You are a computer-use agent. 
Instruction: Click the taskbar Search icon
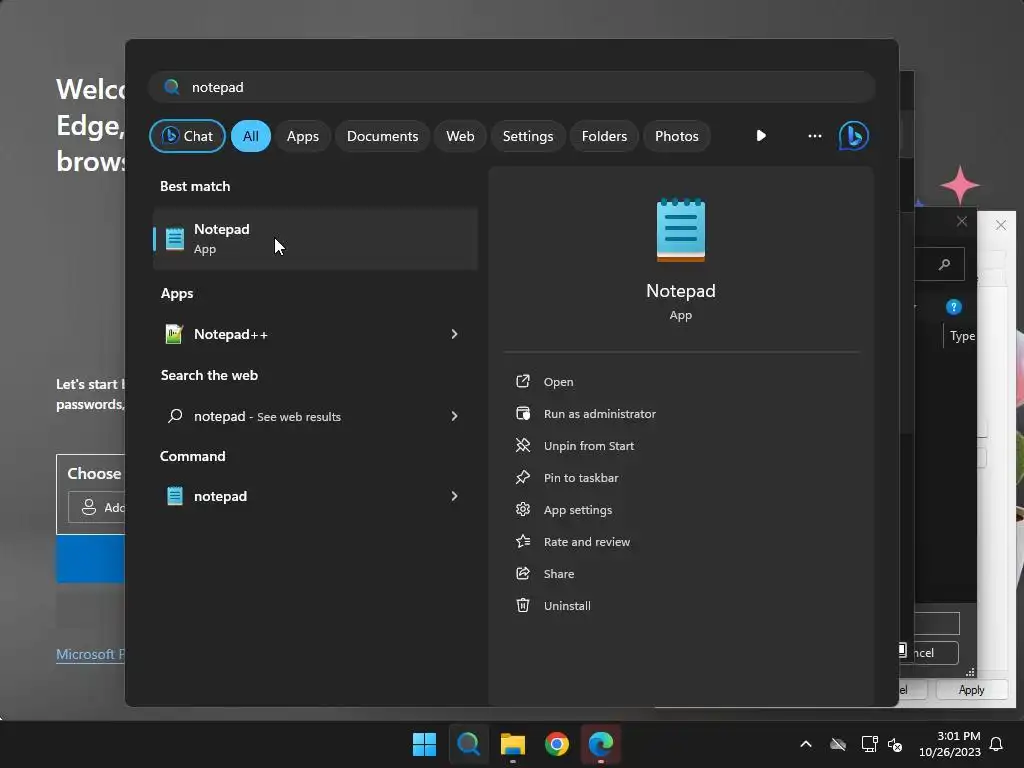[468, 744]
